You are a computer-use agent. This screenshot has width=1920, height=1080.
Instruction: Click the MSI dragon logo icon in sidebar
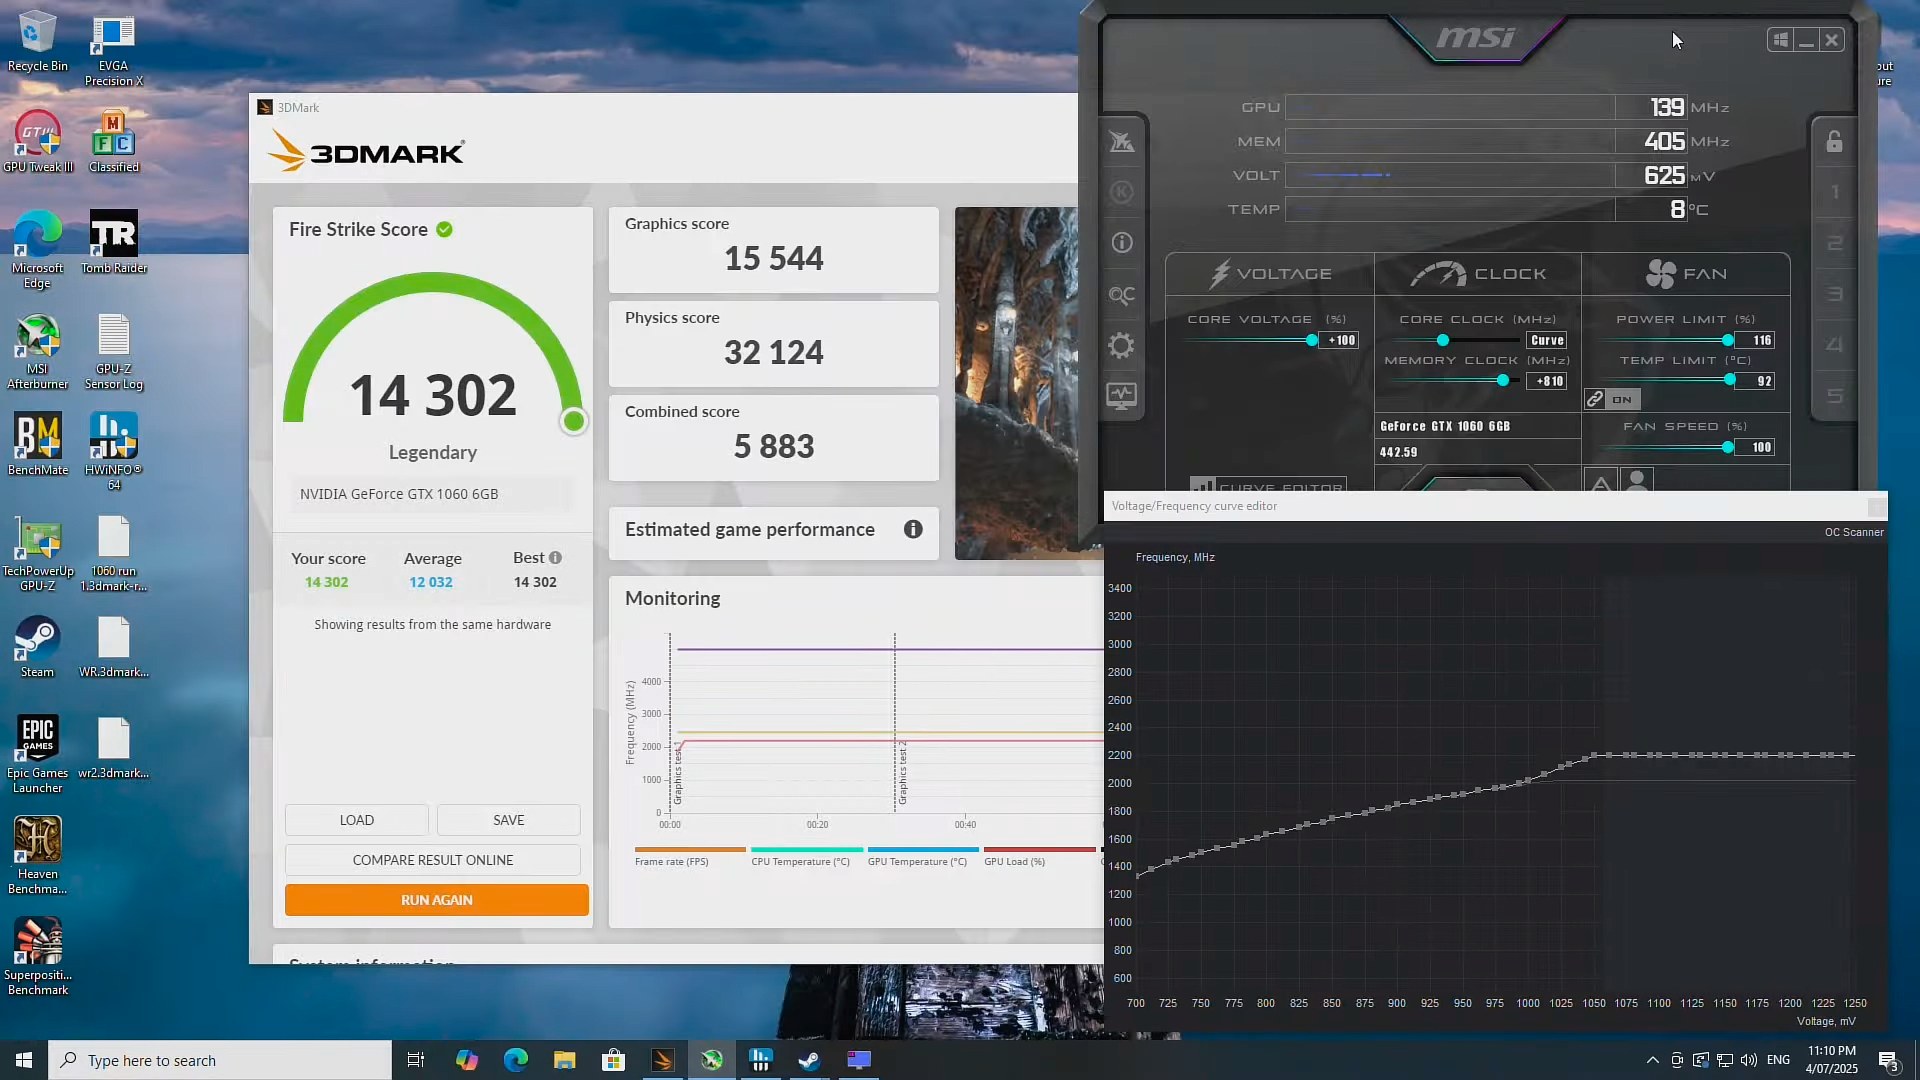(x=1121, y=142)
